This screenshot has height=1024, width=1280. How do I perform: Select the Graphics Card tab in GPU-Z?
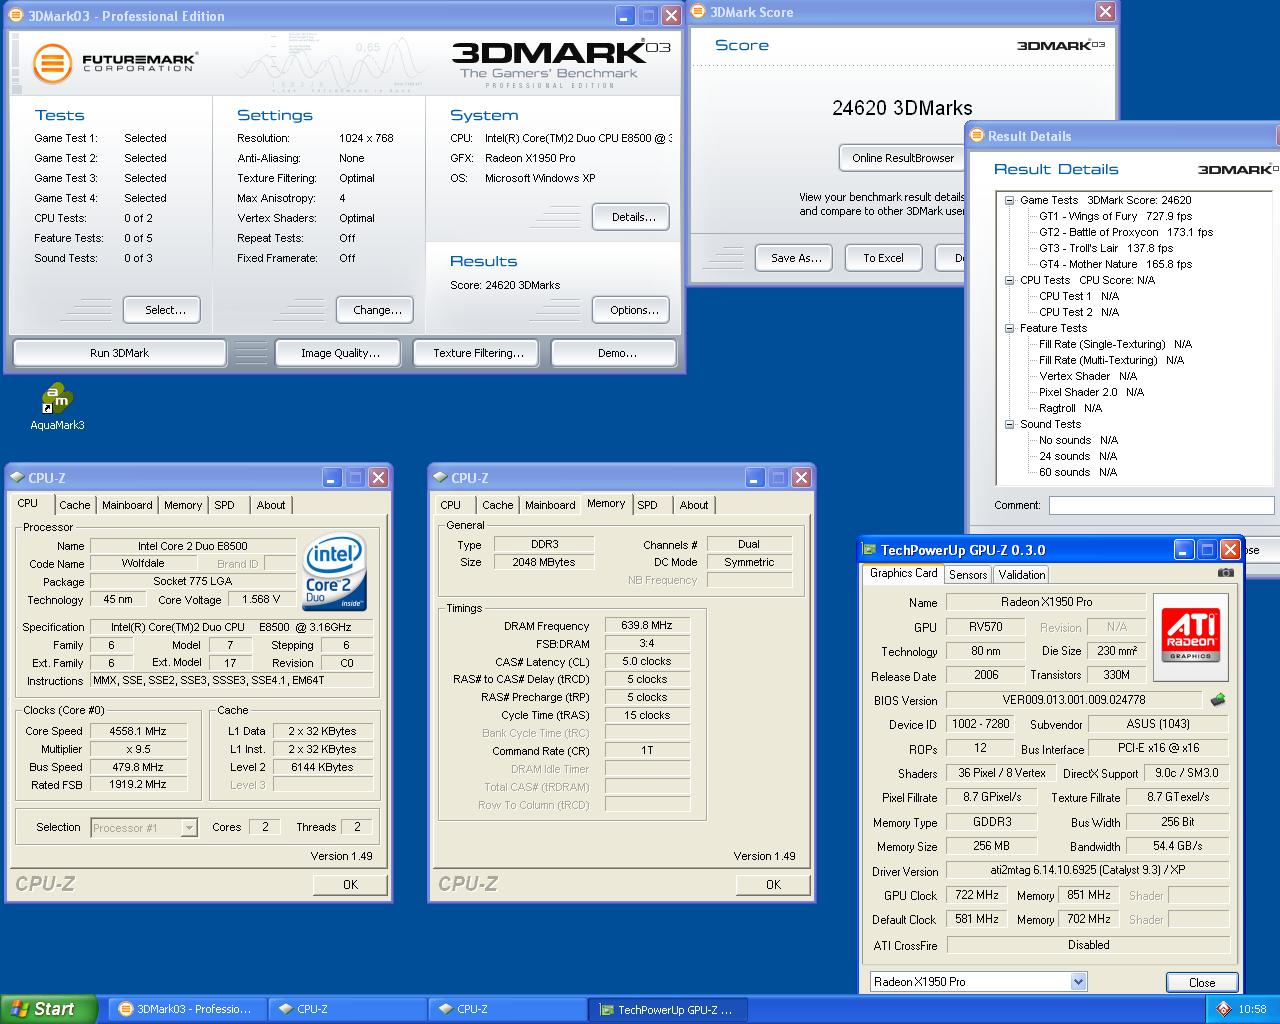click(903, 573)
